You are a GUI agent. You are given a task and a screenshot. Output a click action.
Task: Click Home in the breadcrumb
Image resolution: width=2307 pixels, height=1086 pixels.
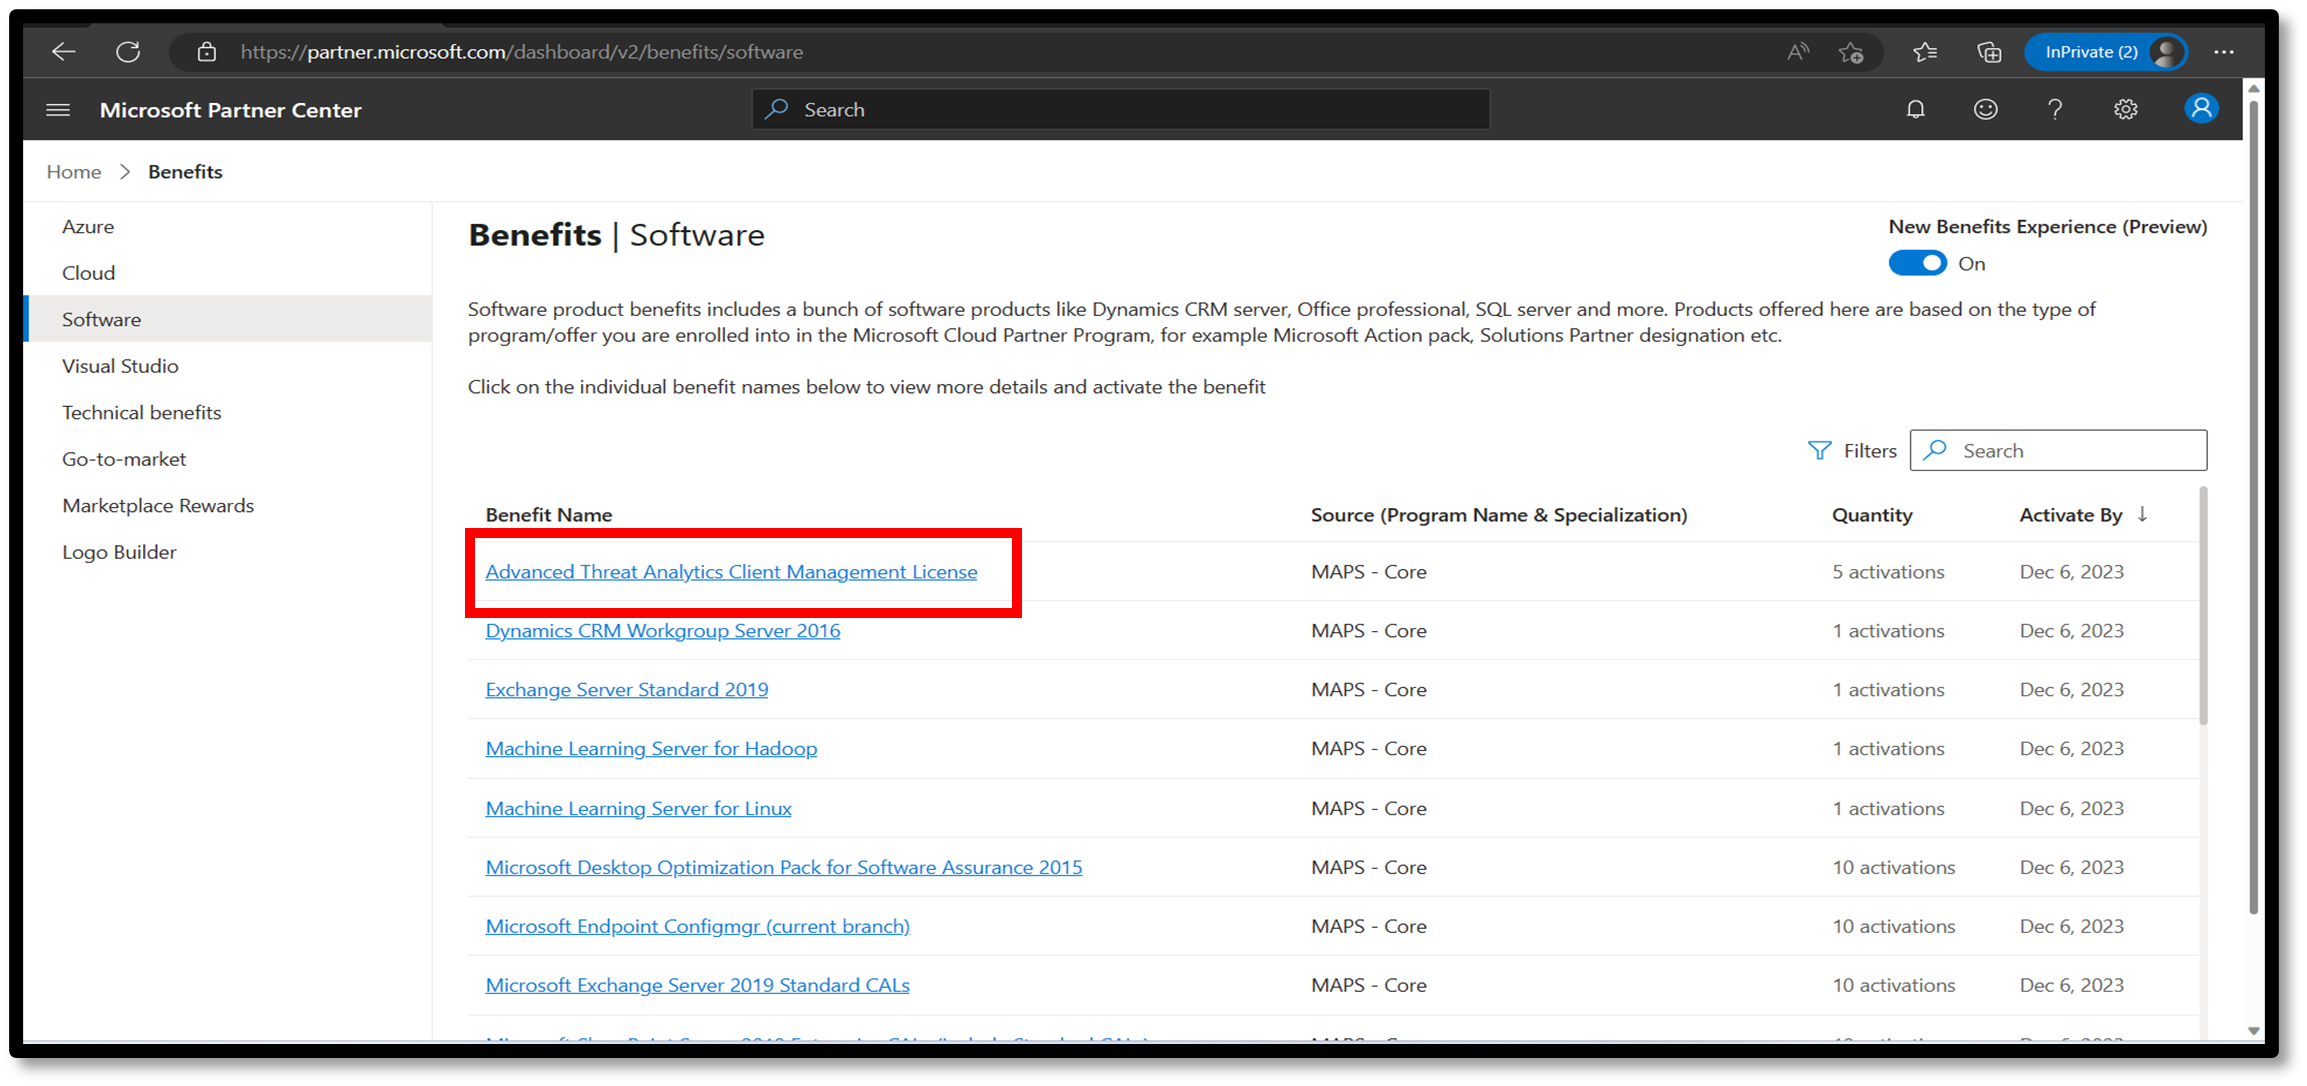click(74, 172)
